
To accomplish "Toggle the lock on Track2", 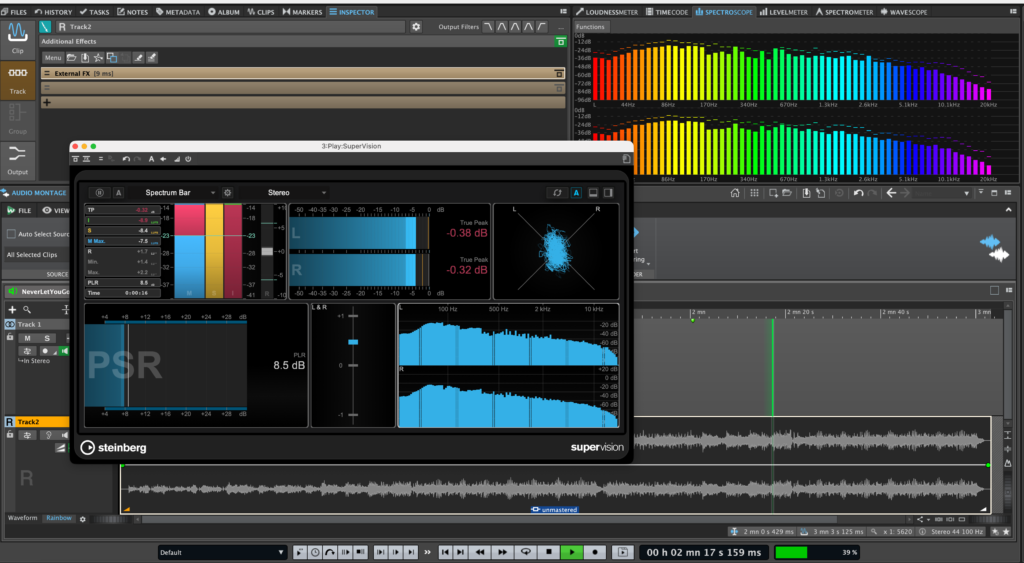I will point(10,435).
